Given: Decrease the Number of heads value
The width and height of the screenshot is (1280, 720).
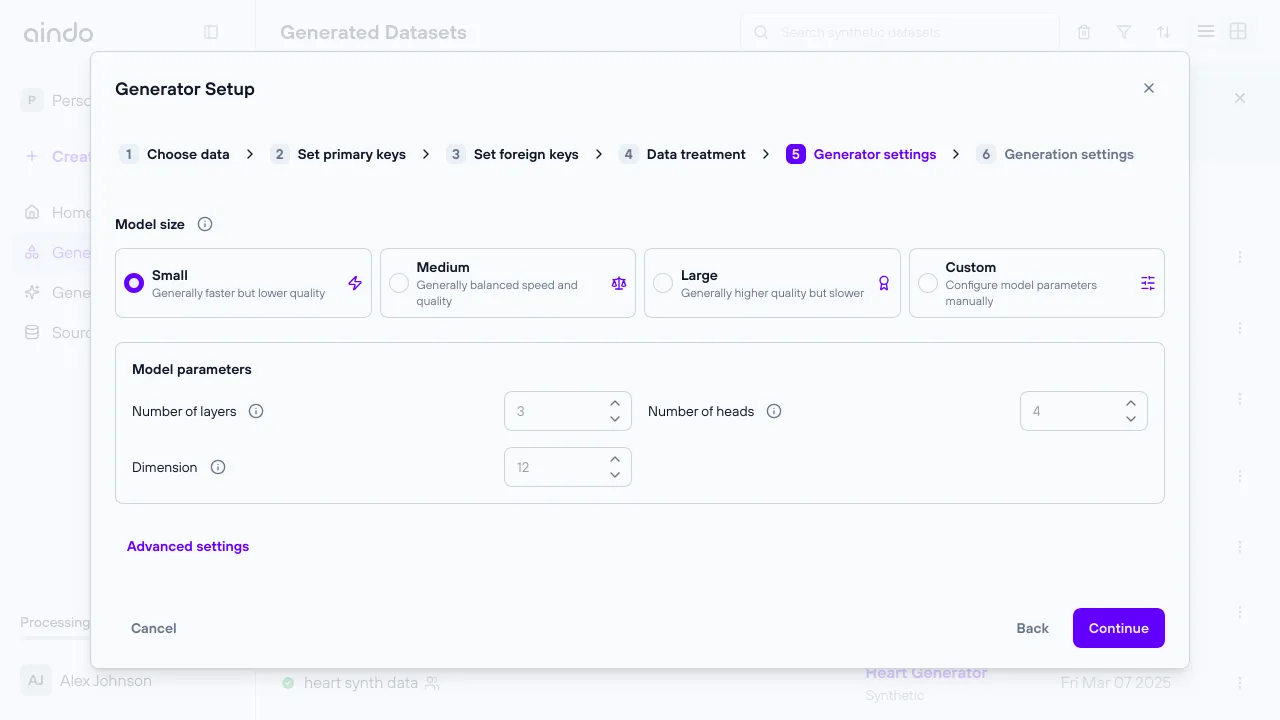Looking at the screenshot, I should 1131,419.
